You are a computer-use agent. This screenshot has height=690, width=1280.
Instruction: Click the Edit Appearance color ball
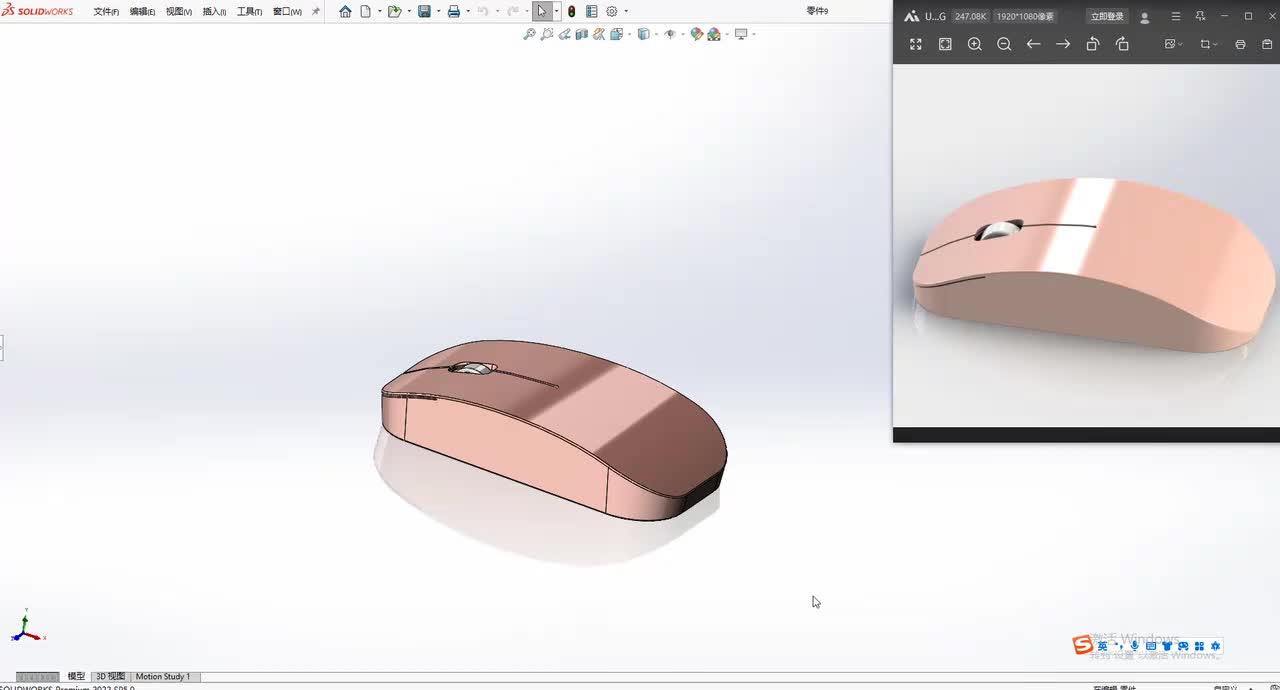pyautogui.click(x=697, y=34)
